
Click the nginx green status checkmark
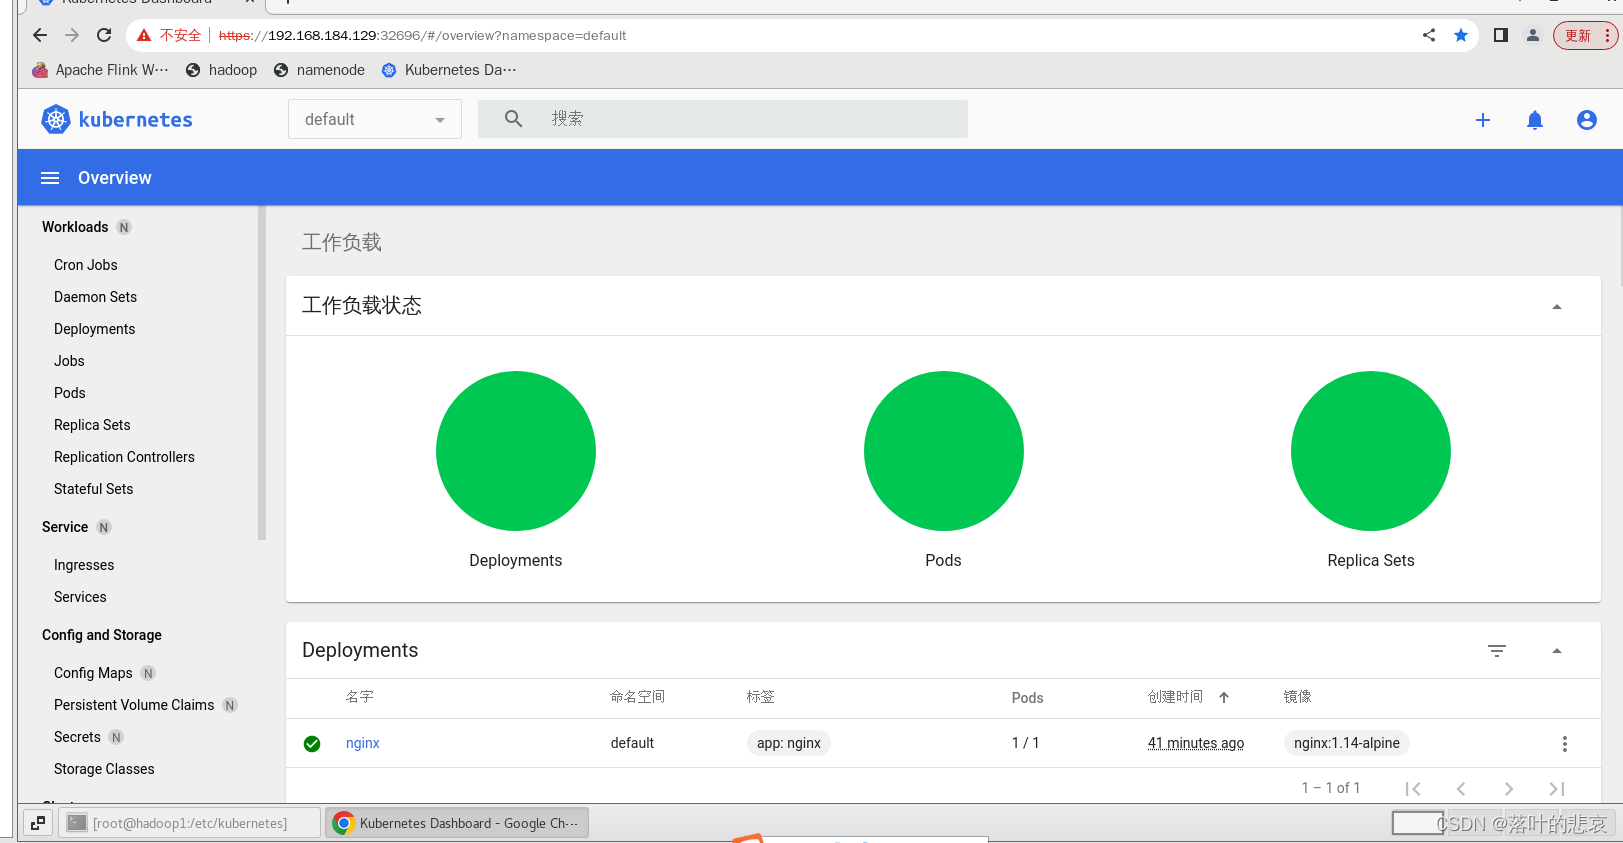pos(312,743)
